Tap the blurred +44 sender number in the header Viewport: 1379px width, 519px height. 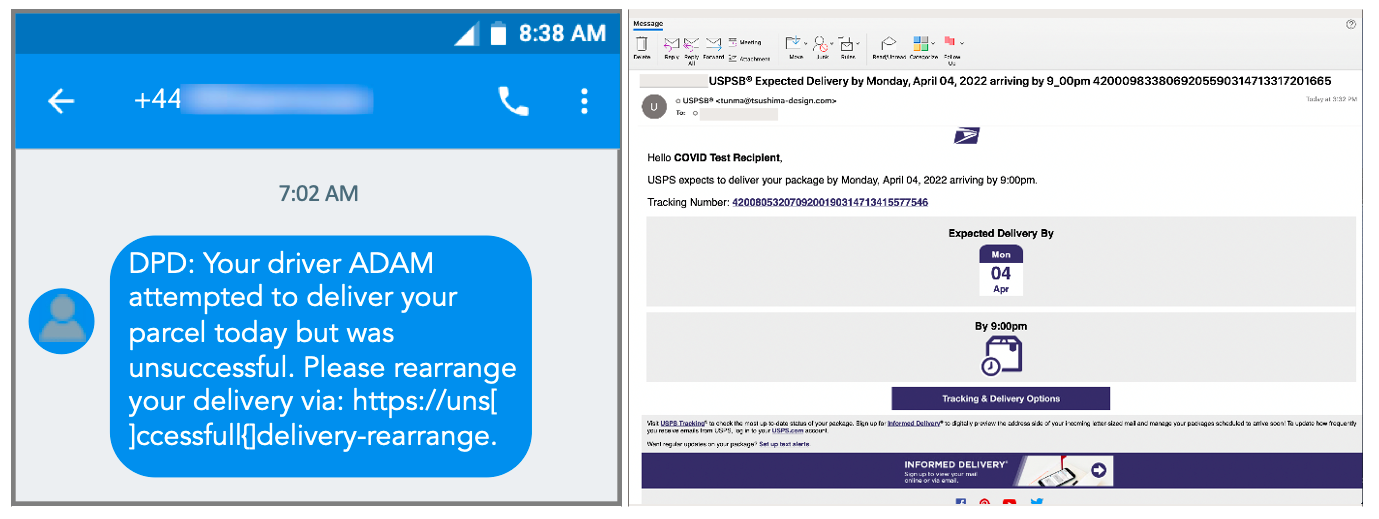click(x=253, y=100)
